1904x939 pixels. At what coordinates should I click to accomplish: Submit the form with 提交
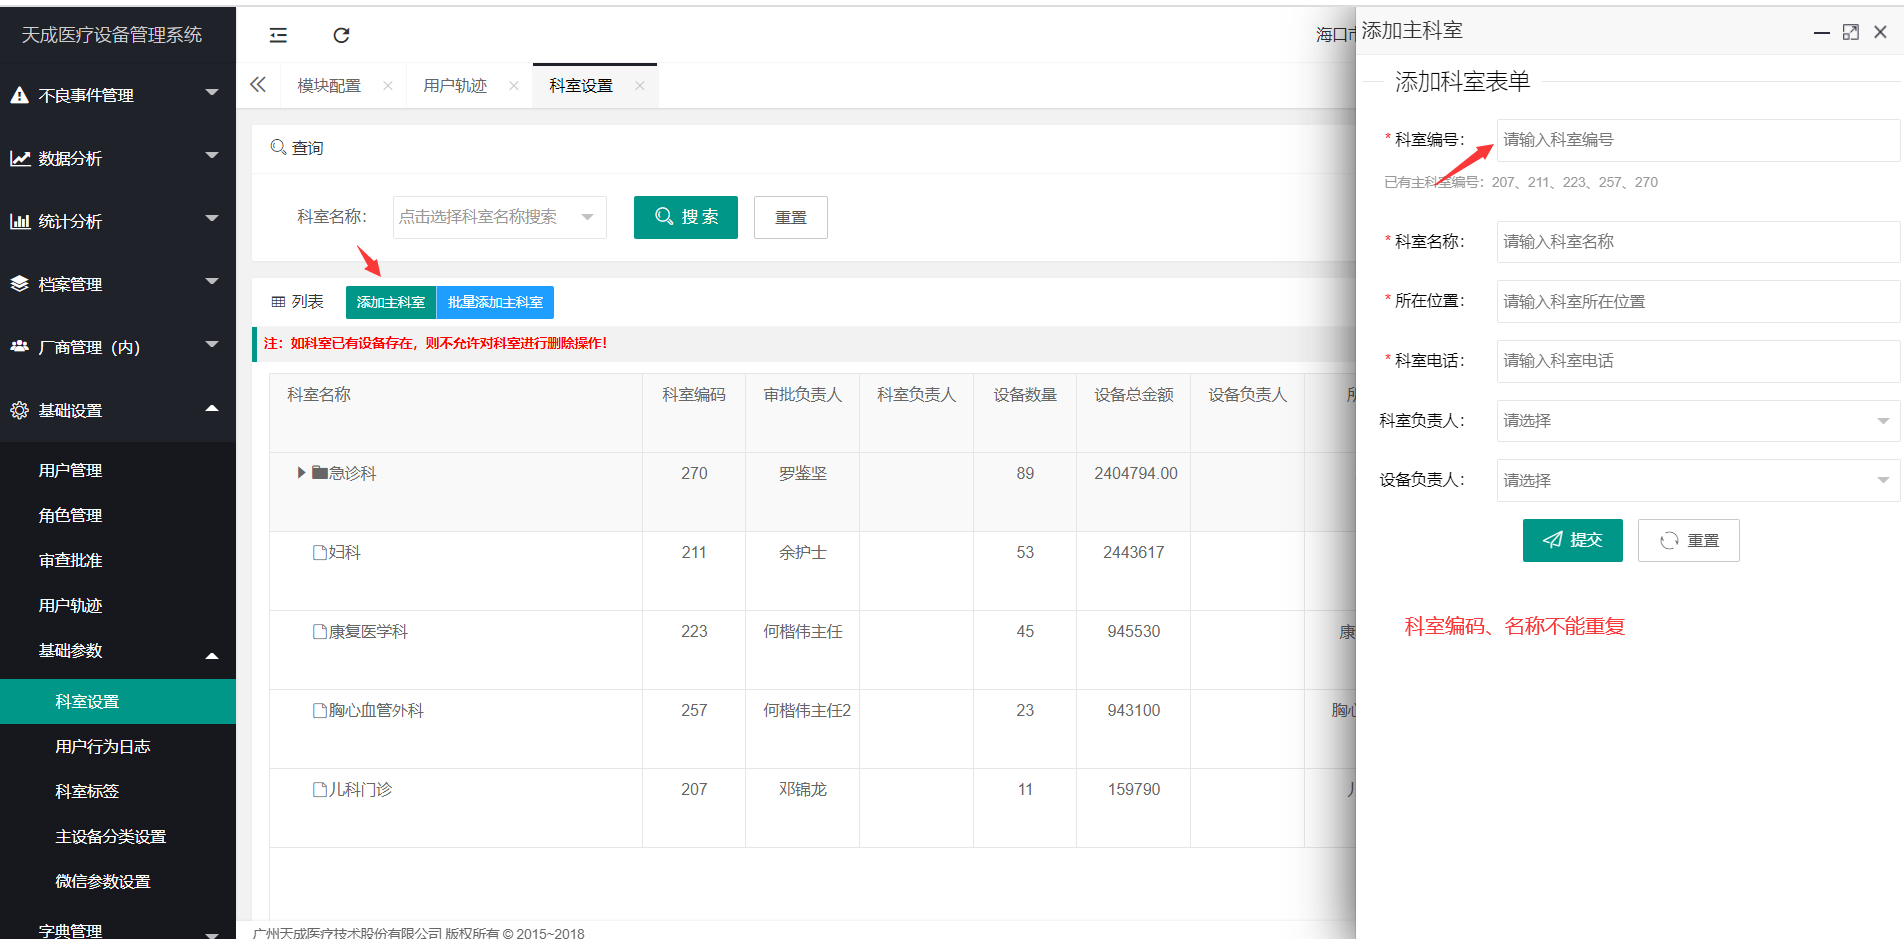1573,540
